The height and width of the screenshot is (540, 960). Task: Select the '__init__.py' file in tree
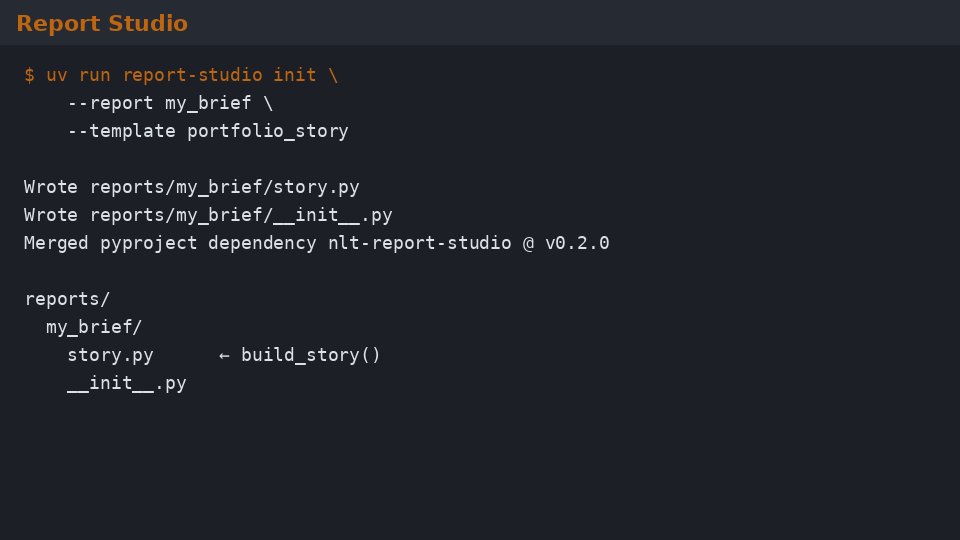click(x=127, y=383)
